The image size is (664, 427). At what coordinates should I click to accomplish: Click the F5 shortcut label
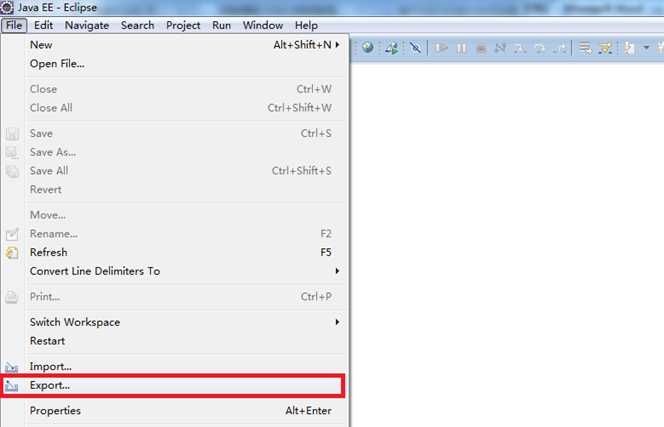(x=326, y=252)
